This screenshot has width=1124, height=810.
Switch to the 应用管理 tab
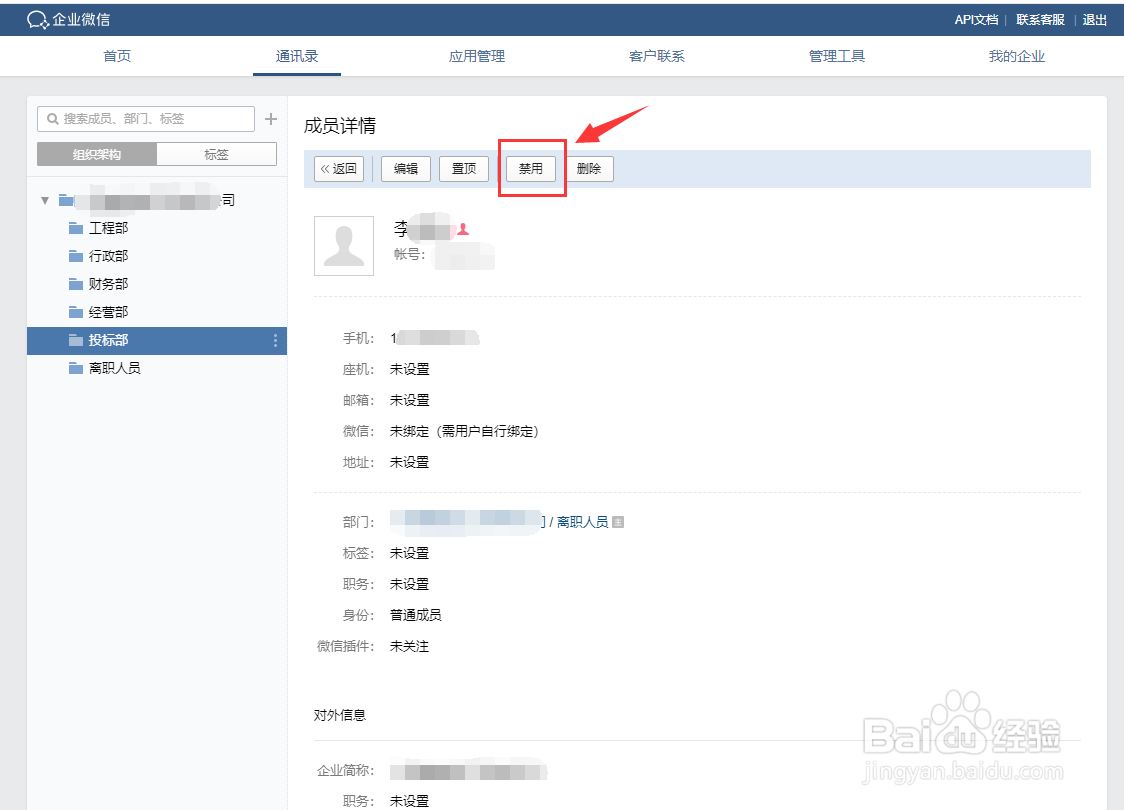tap(477, 56)
